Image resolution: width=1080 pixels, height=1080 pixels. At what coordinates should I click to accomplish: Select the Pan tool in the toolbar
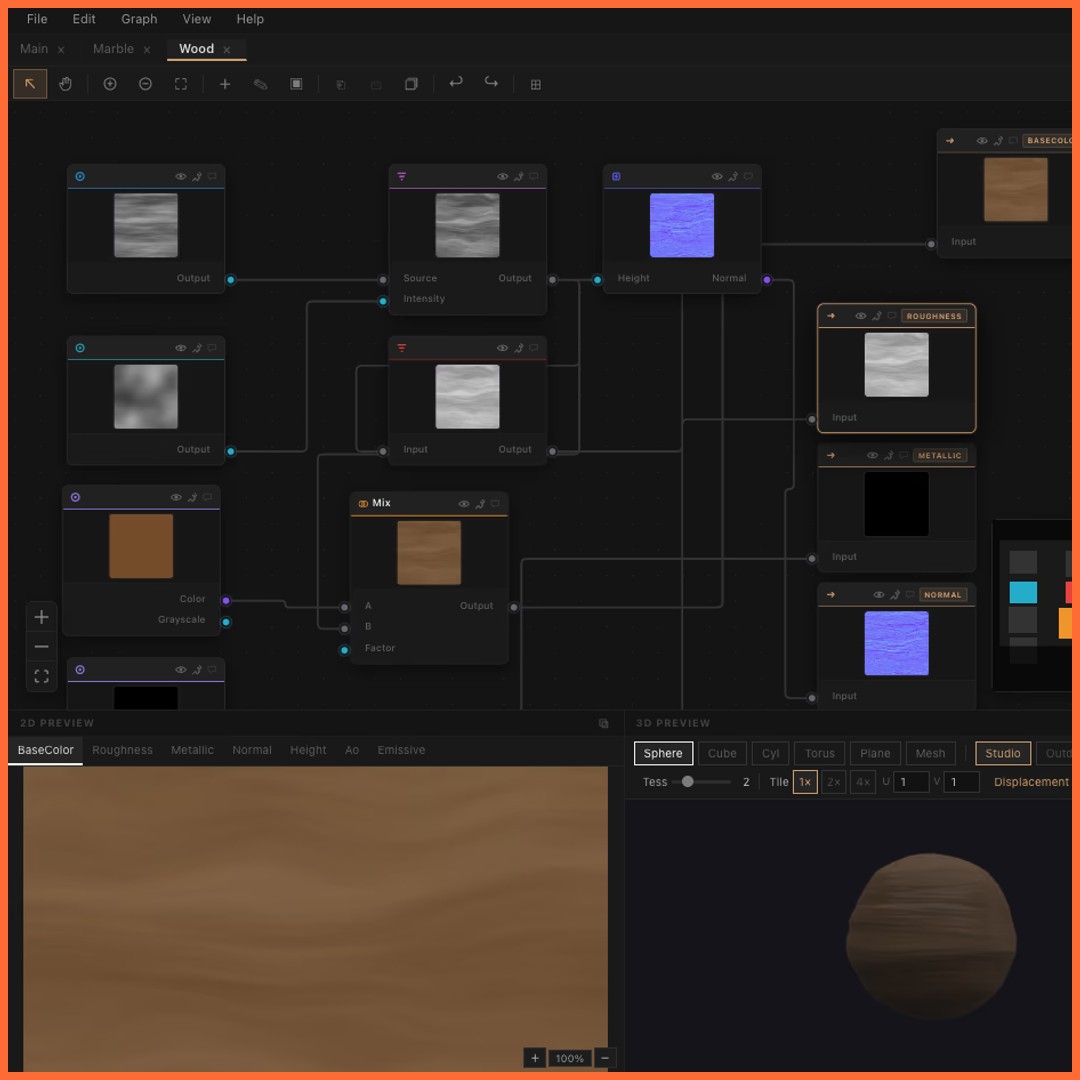pos(65,84)
